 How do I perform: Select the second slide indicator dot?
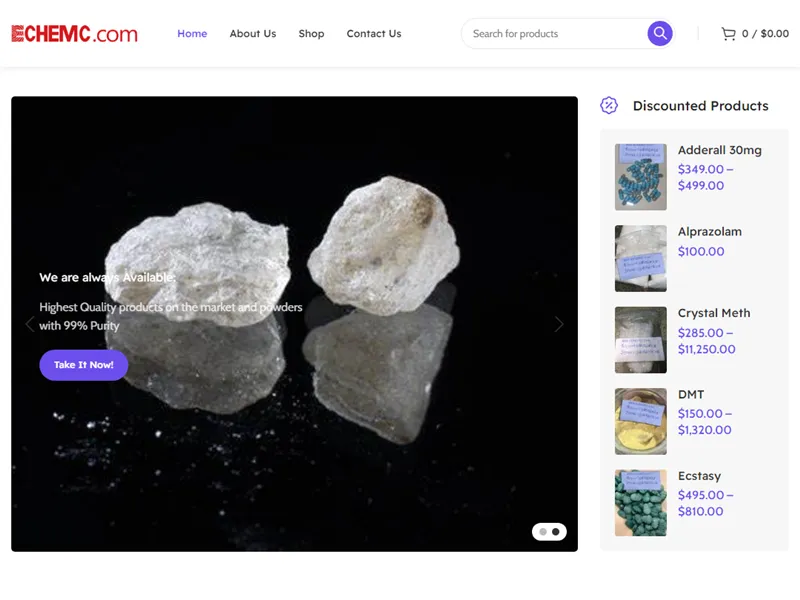[554, 531]
